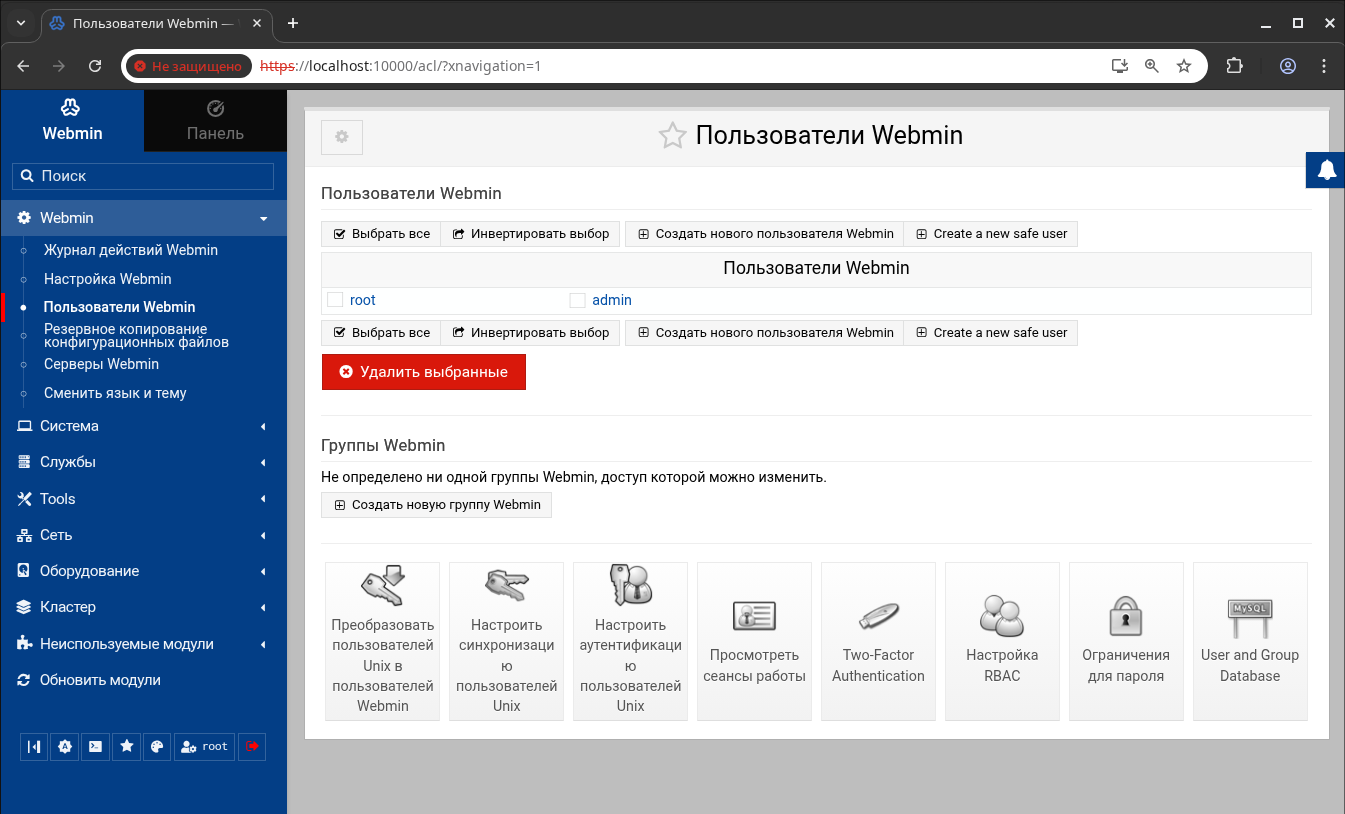Open the admin user link

click(612, 300)
